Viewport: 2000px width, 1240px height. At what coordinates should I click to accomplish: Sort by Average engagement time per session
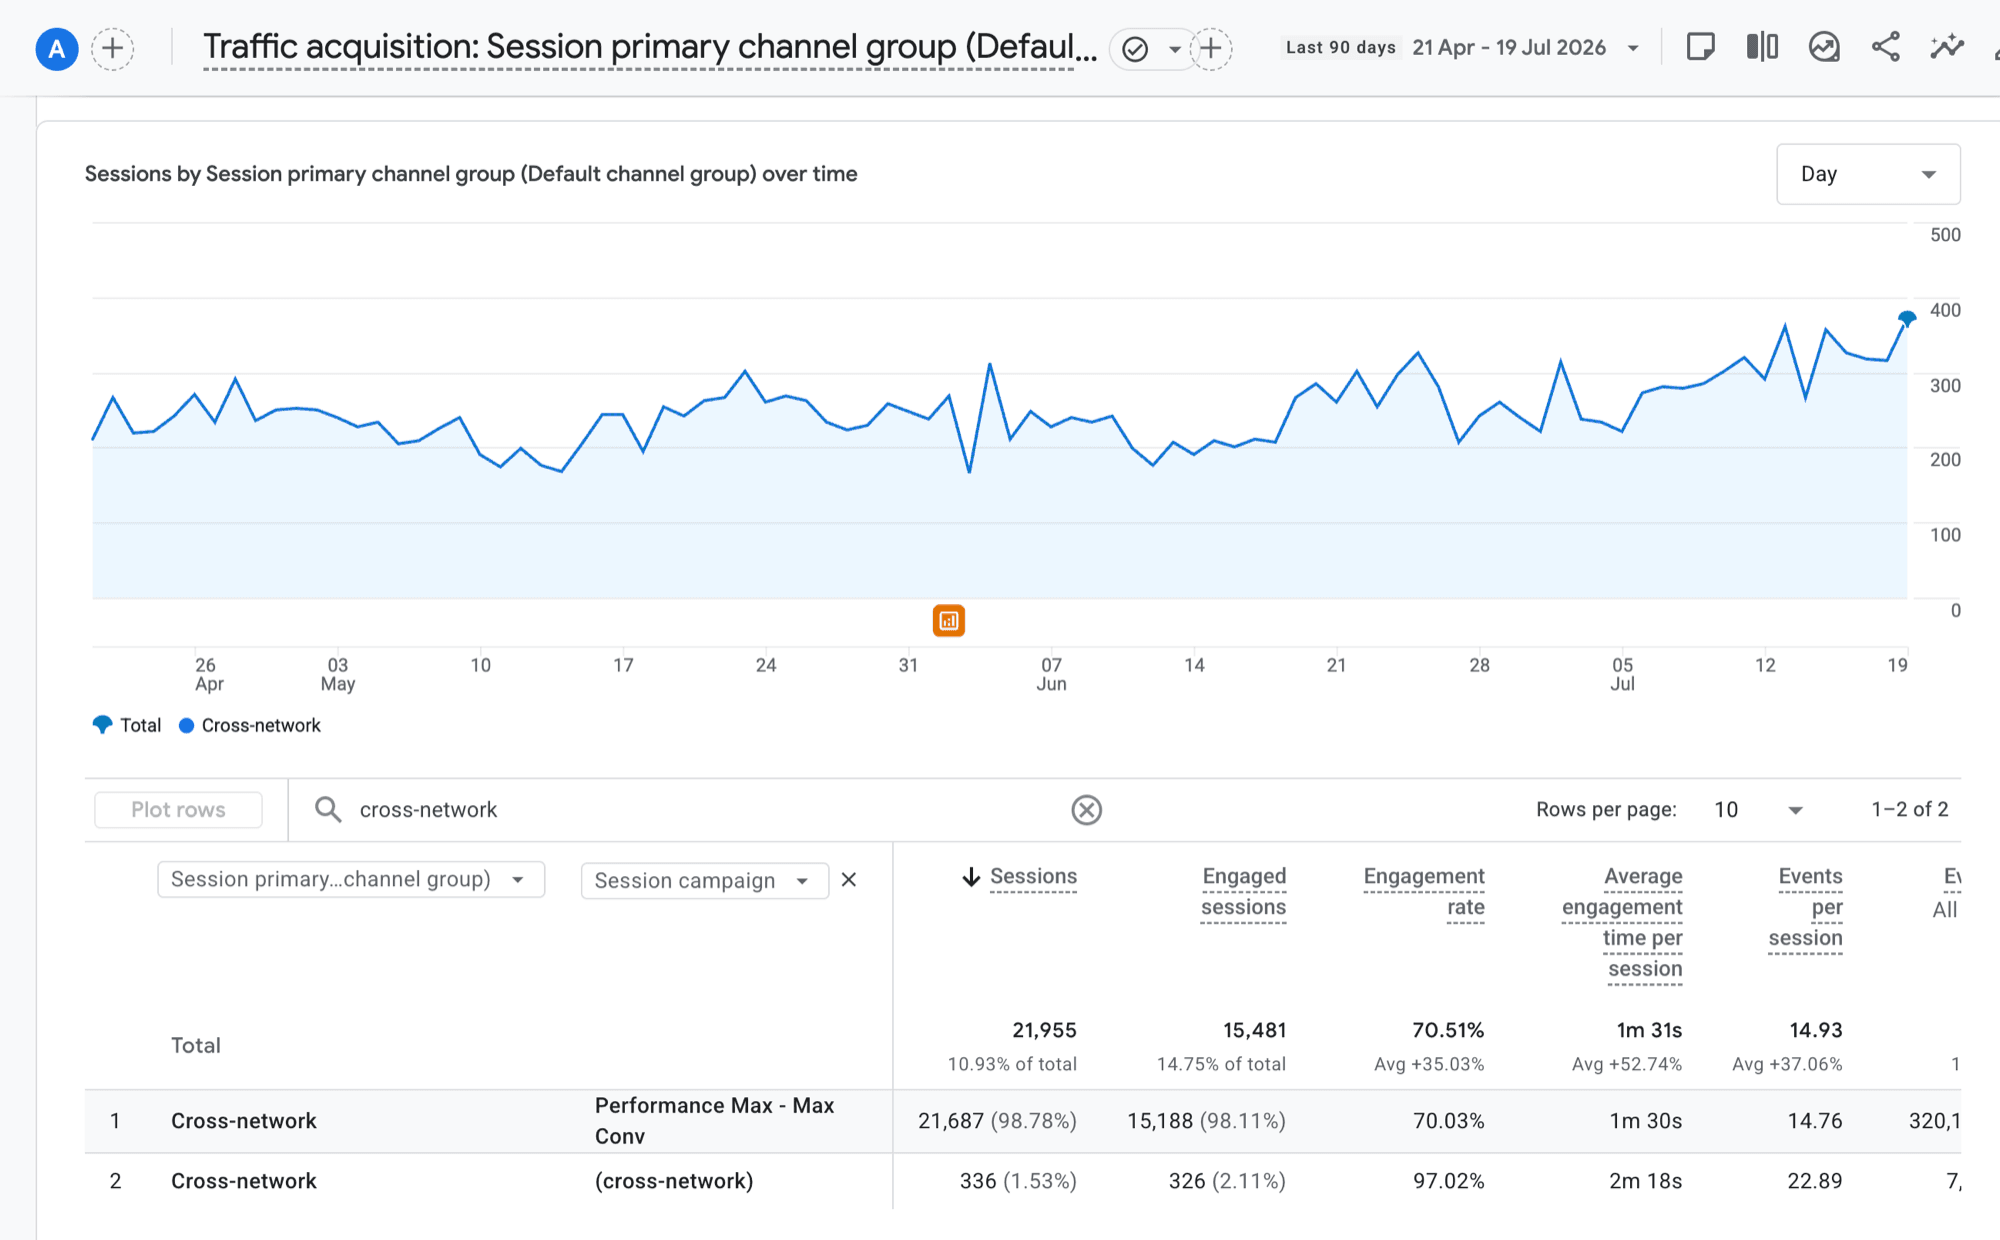(x=1622, y=923)
